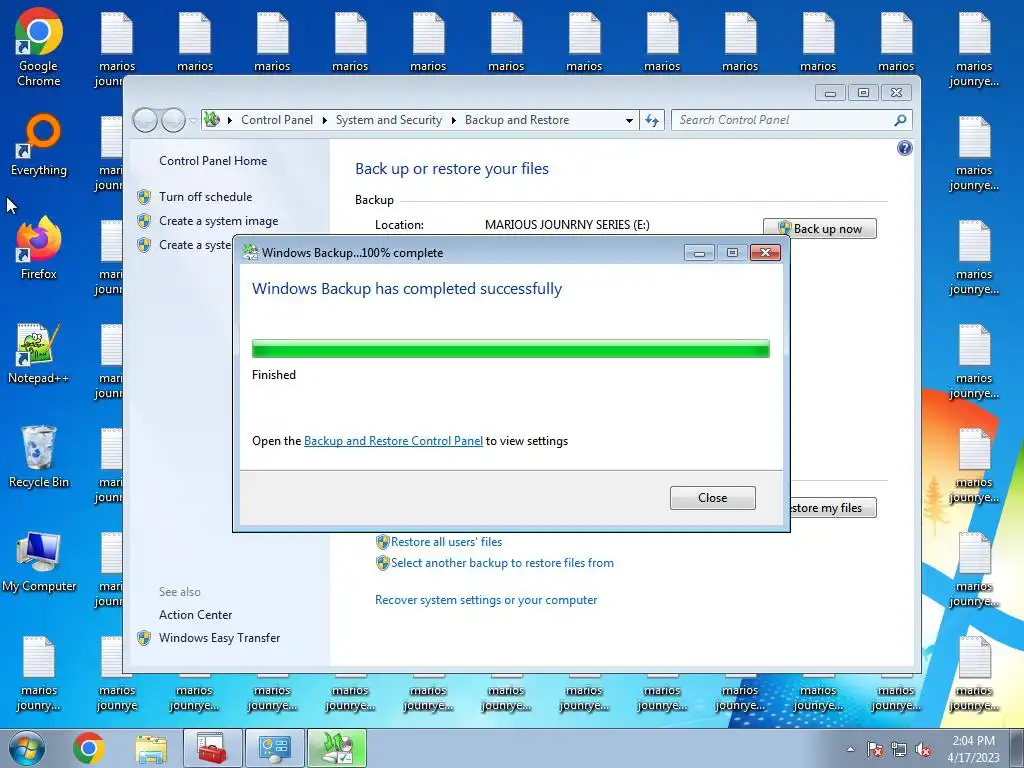Click the green backup progress bar
Viewport: 1024px width, 768px height.
click(x=511, y=349)
